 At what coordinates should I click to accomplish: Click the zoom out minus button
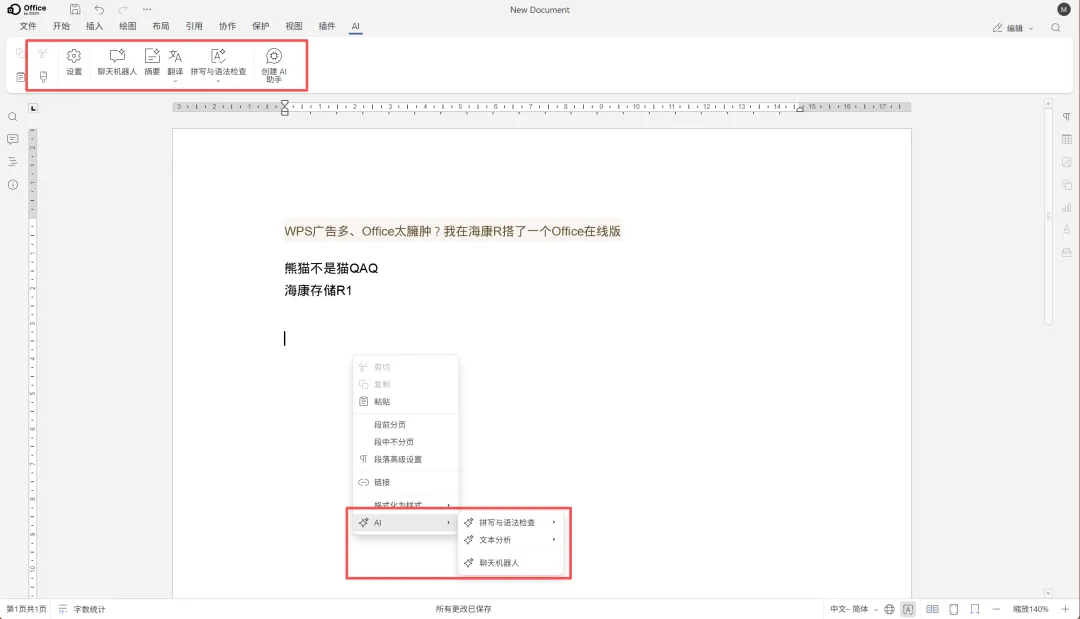[x=996, y=609]
